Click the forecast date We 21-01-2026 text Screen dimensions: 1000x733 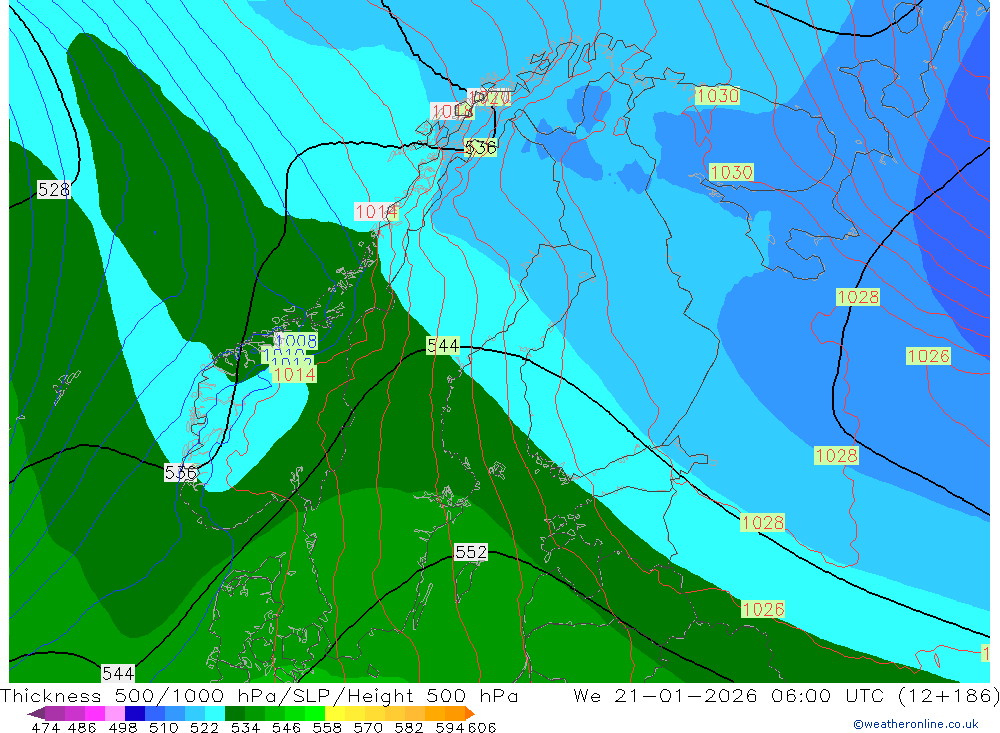665,695
